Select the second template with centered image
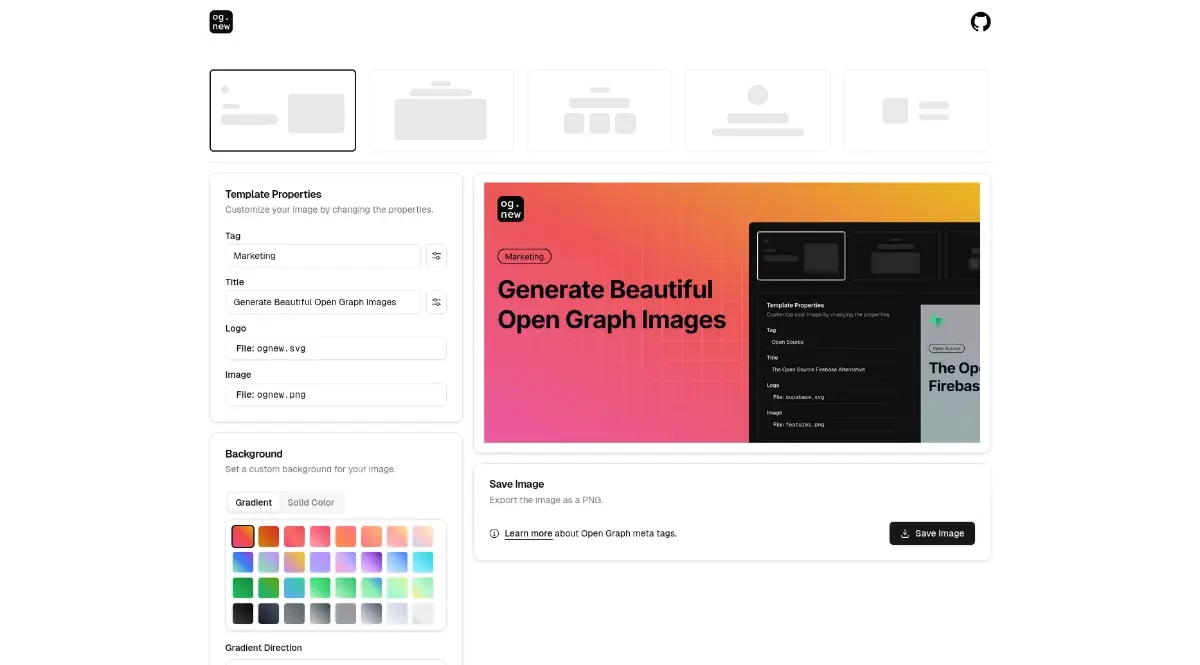1200x665 pixels. click(441, 110)
